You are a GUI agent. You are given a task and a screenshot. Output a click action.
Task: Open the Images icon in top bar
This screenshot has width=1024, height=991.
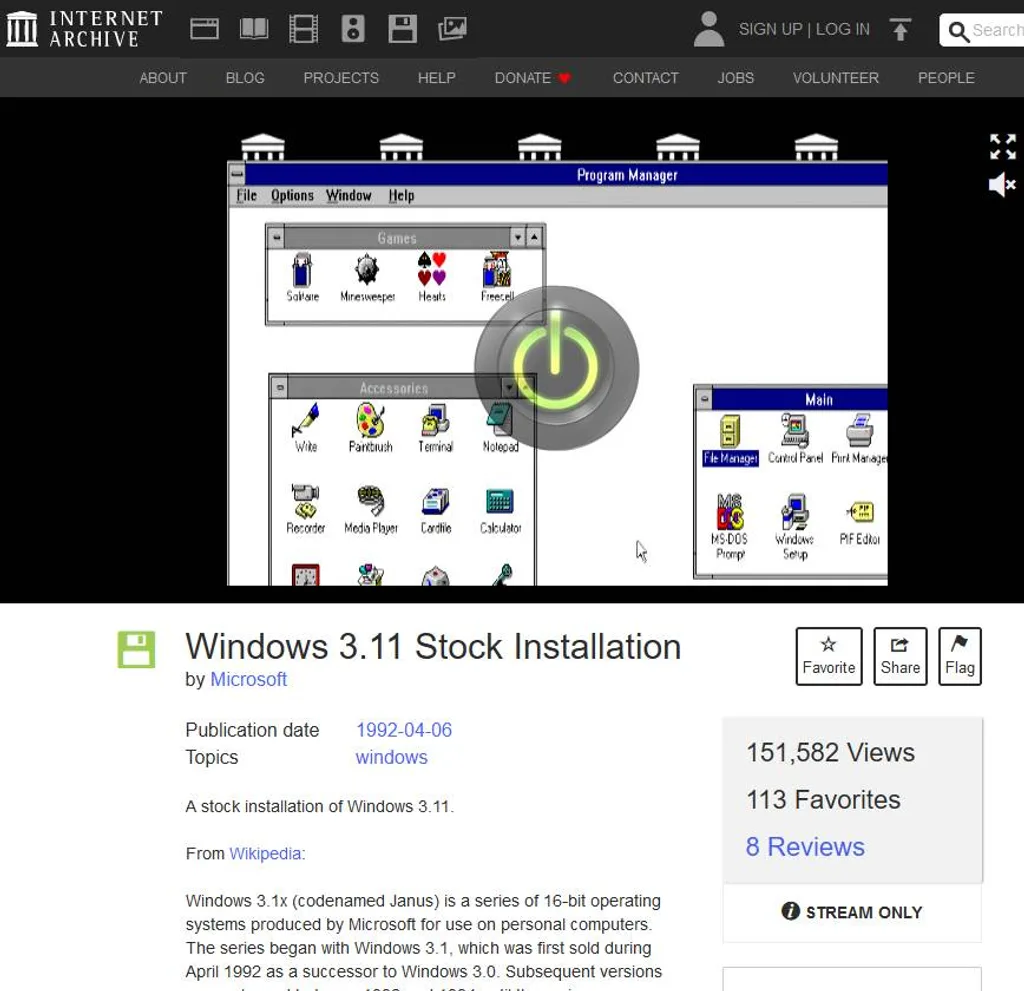pyautogui.click(x=452, y=29)
